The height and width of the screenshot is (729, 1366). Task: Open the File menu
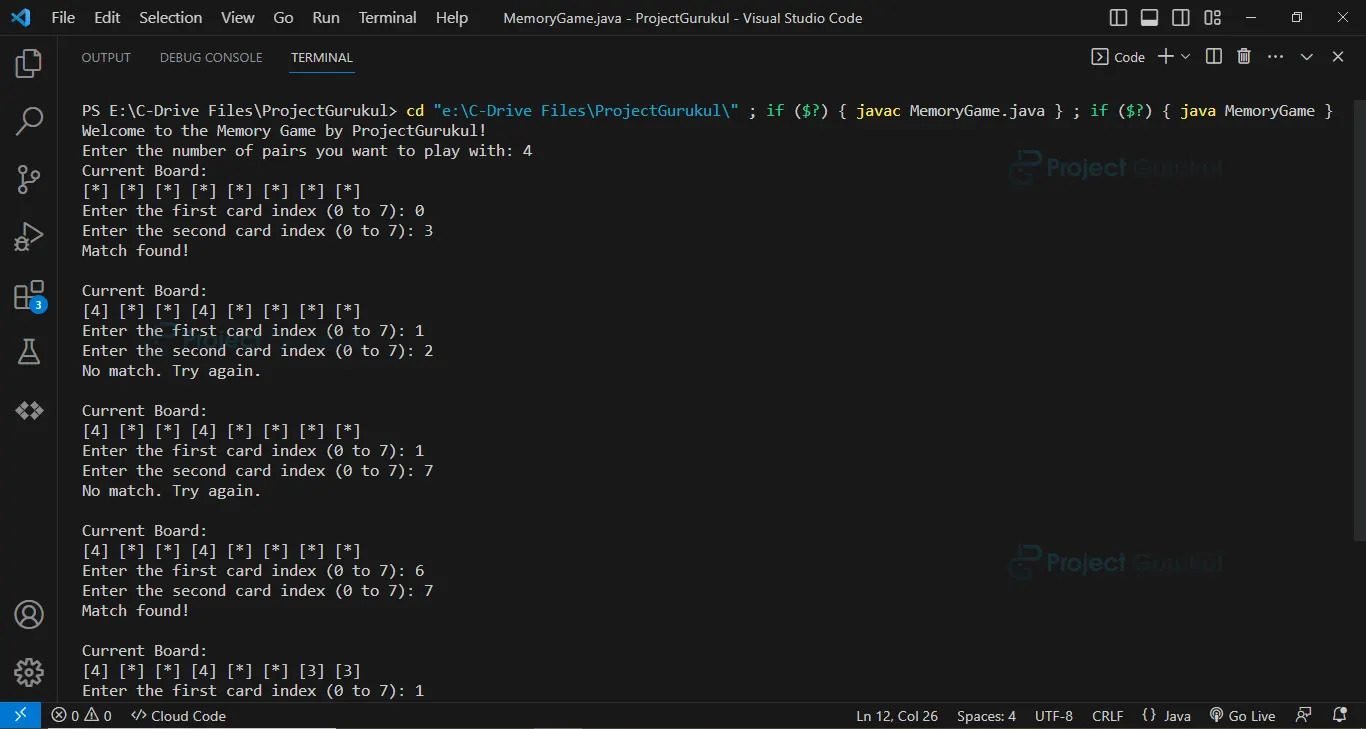coord(63,18)
